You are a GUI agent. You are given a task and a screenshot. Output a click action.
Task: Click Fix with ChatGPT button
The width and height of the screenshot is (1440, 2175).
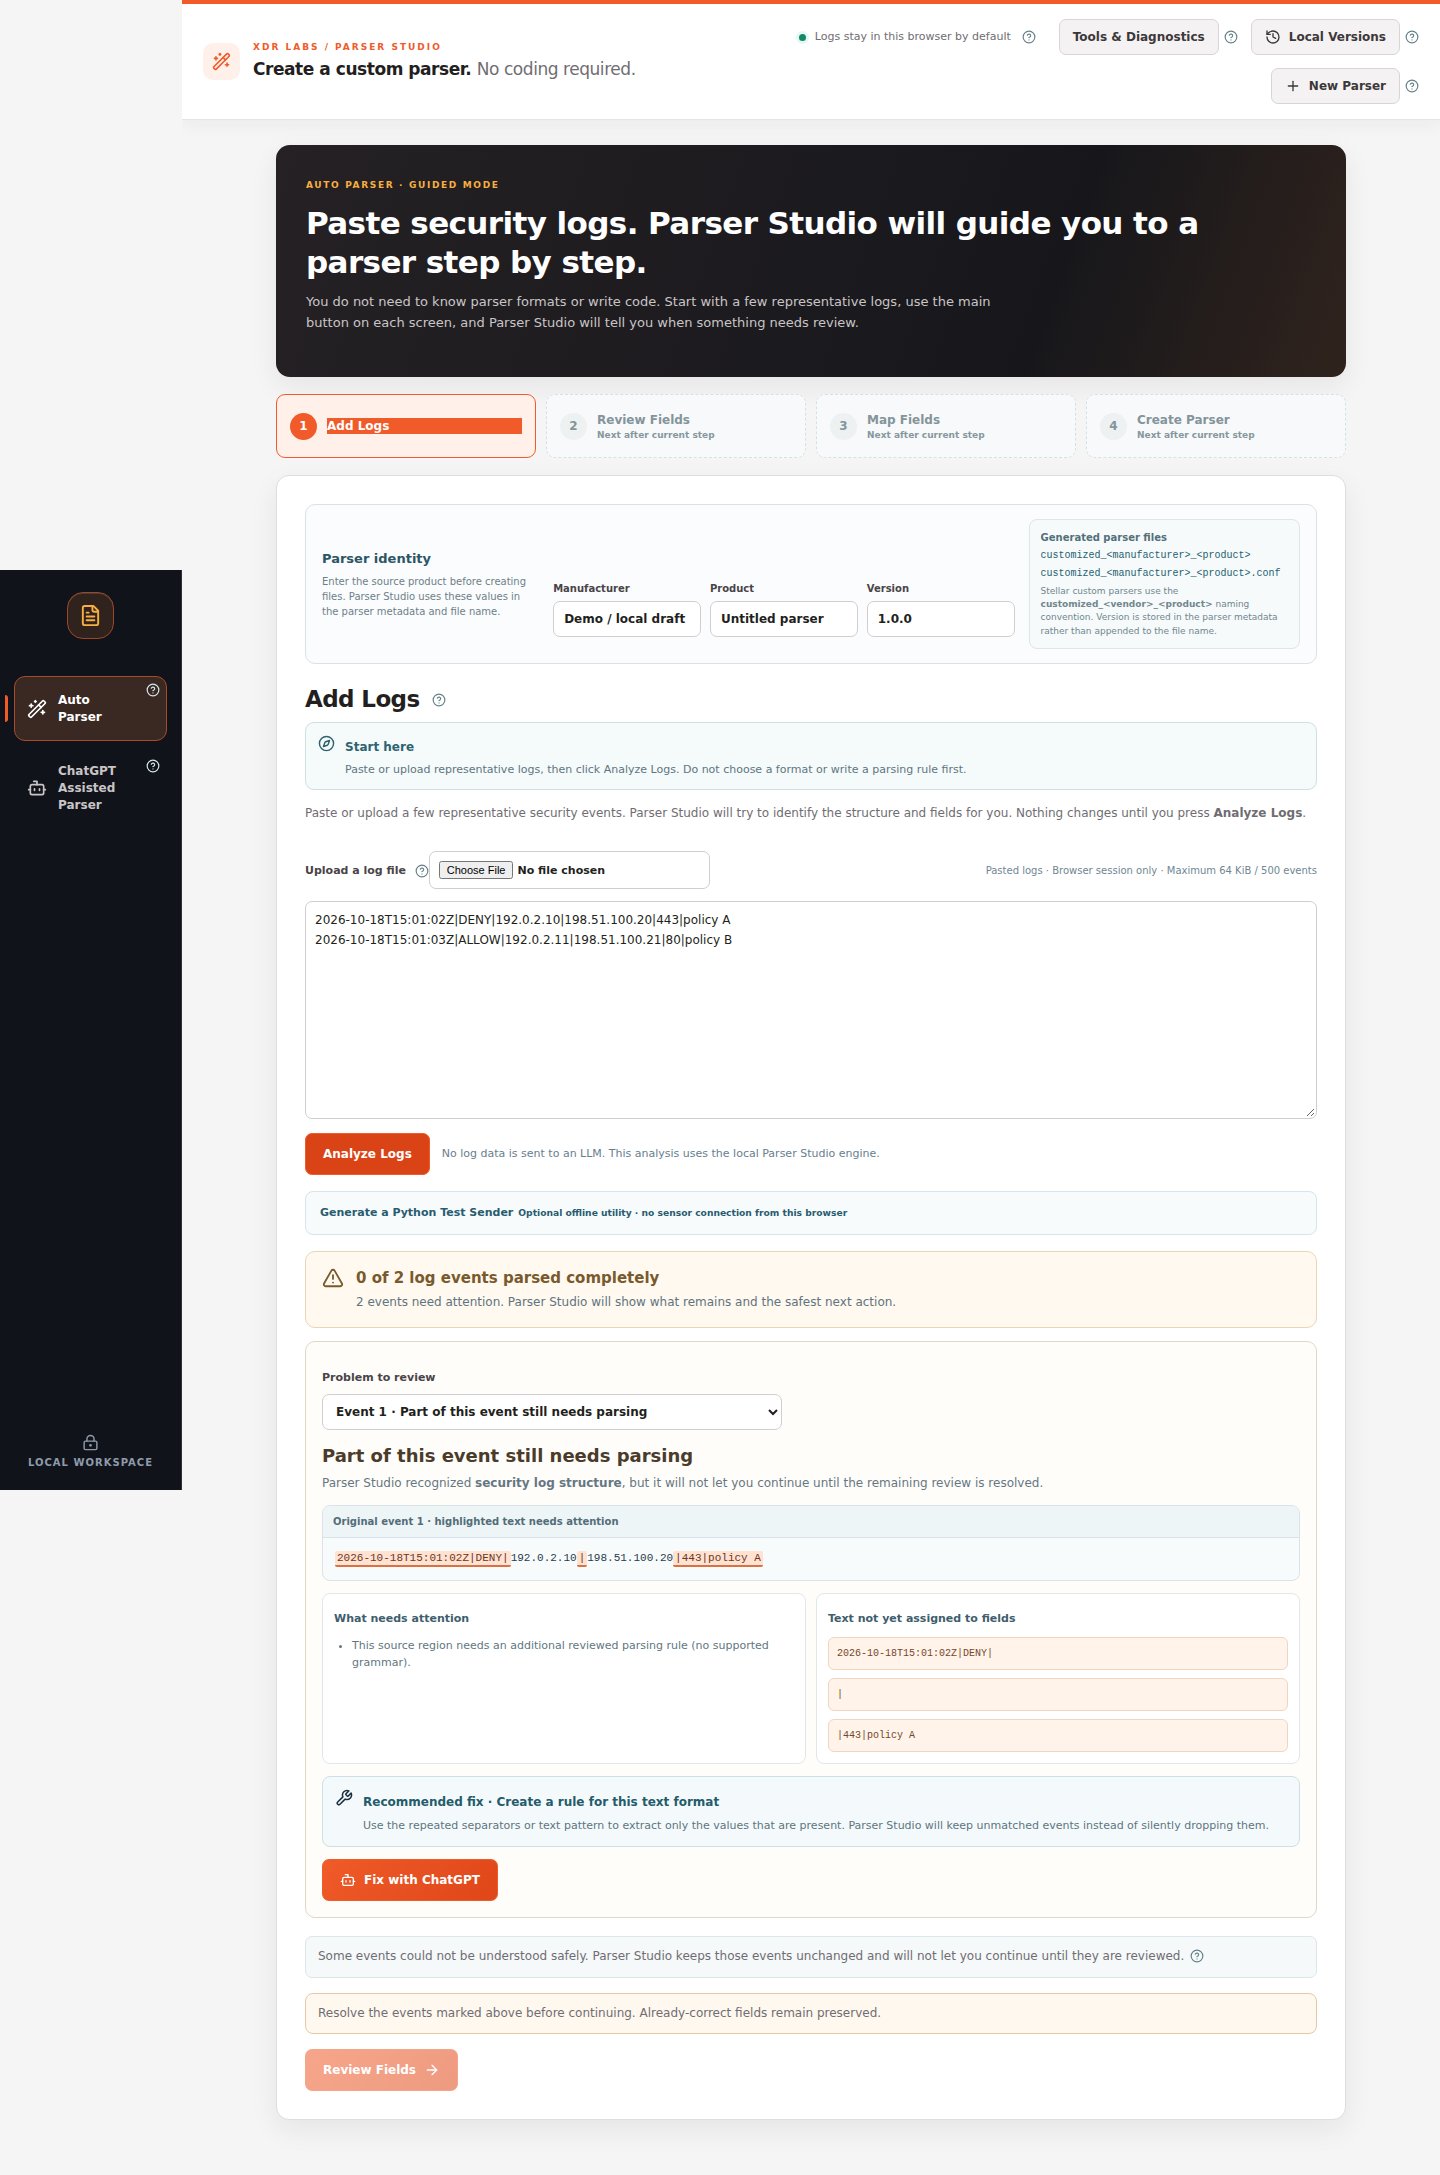[410, 1880]
